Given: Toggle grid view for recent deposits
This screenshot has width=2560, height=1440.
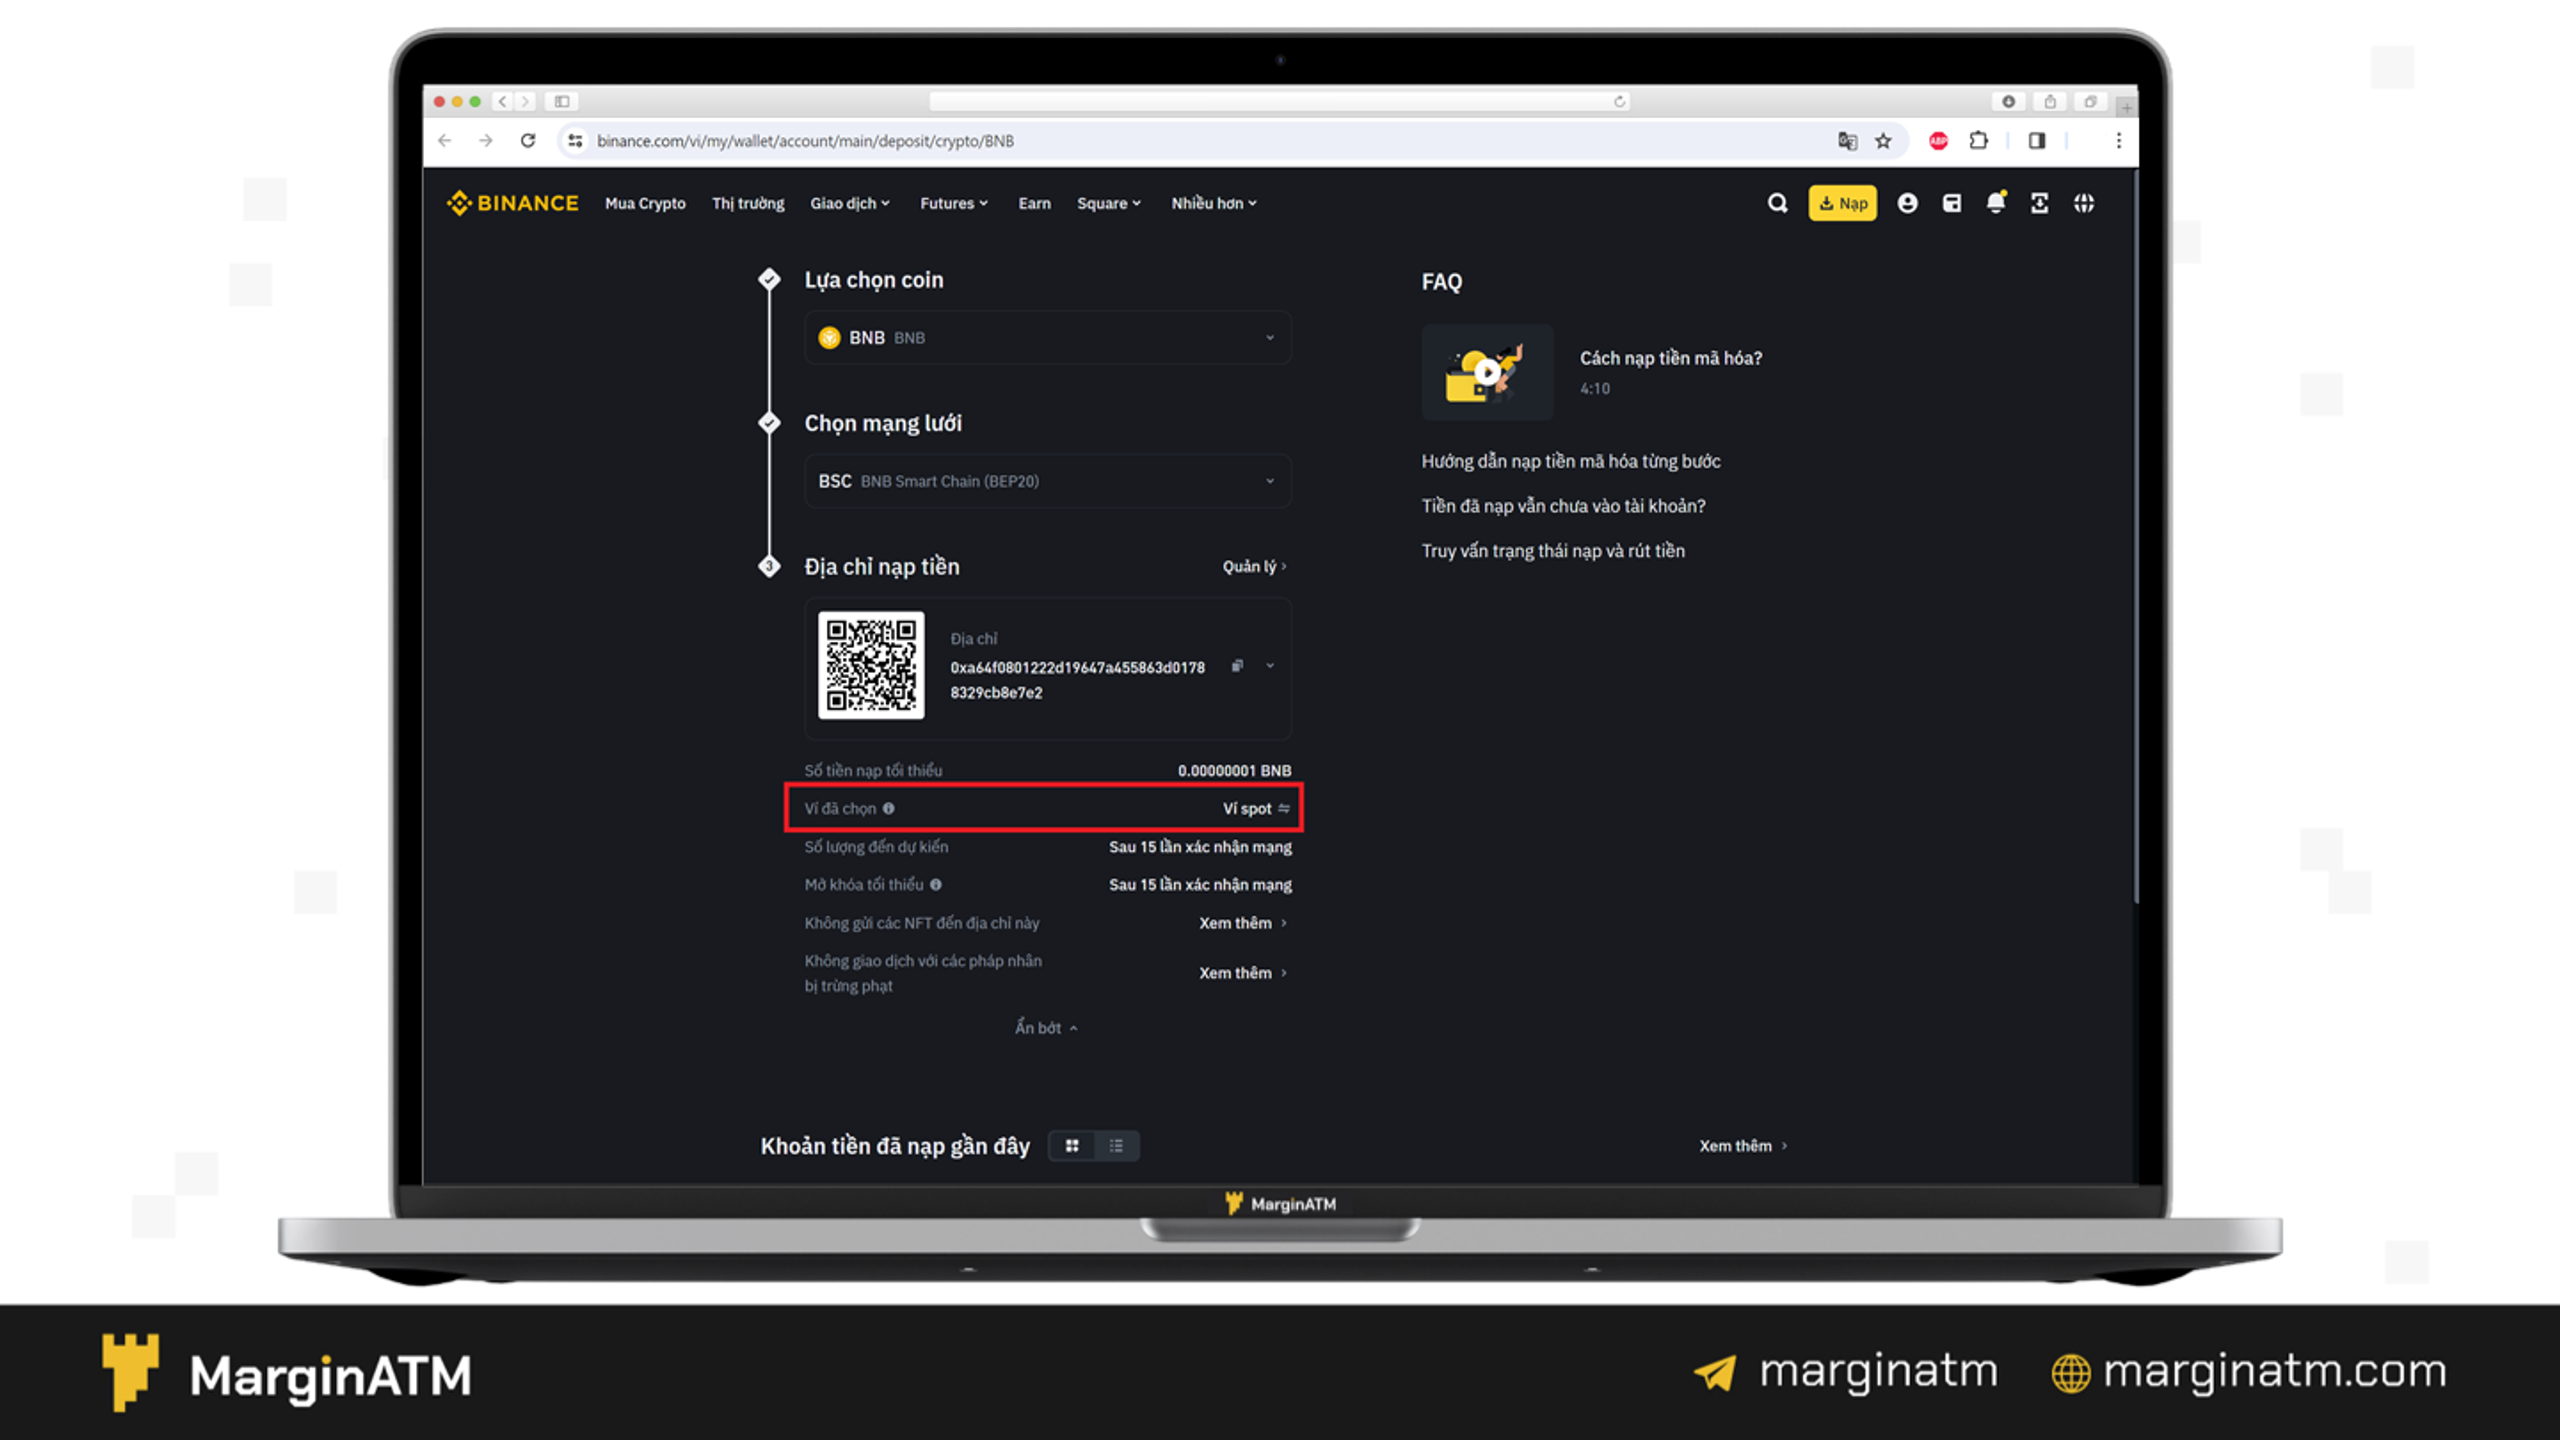Looking at the screenshot, I should coord(1073,1145).
